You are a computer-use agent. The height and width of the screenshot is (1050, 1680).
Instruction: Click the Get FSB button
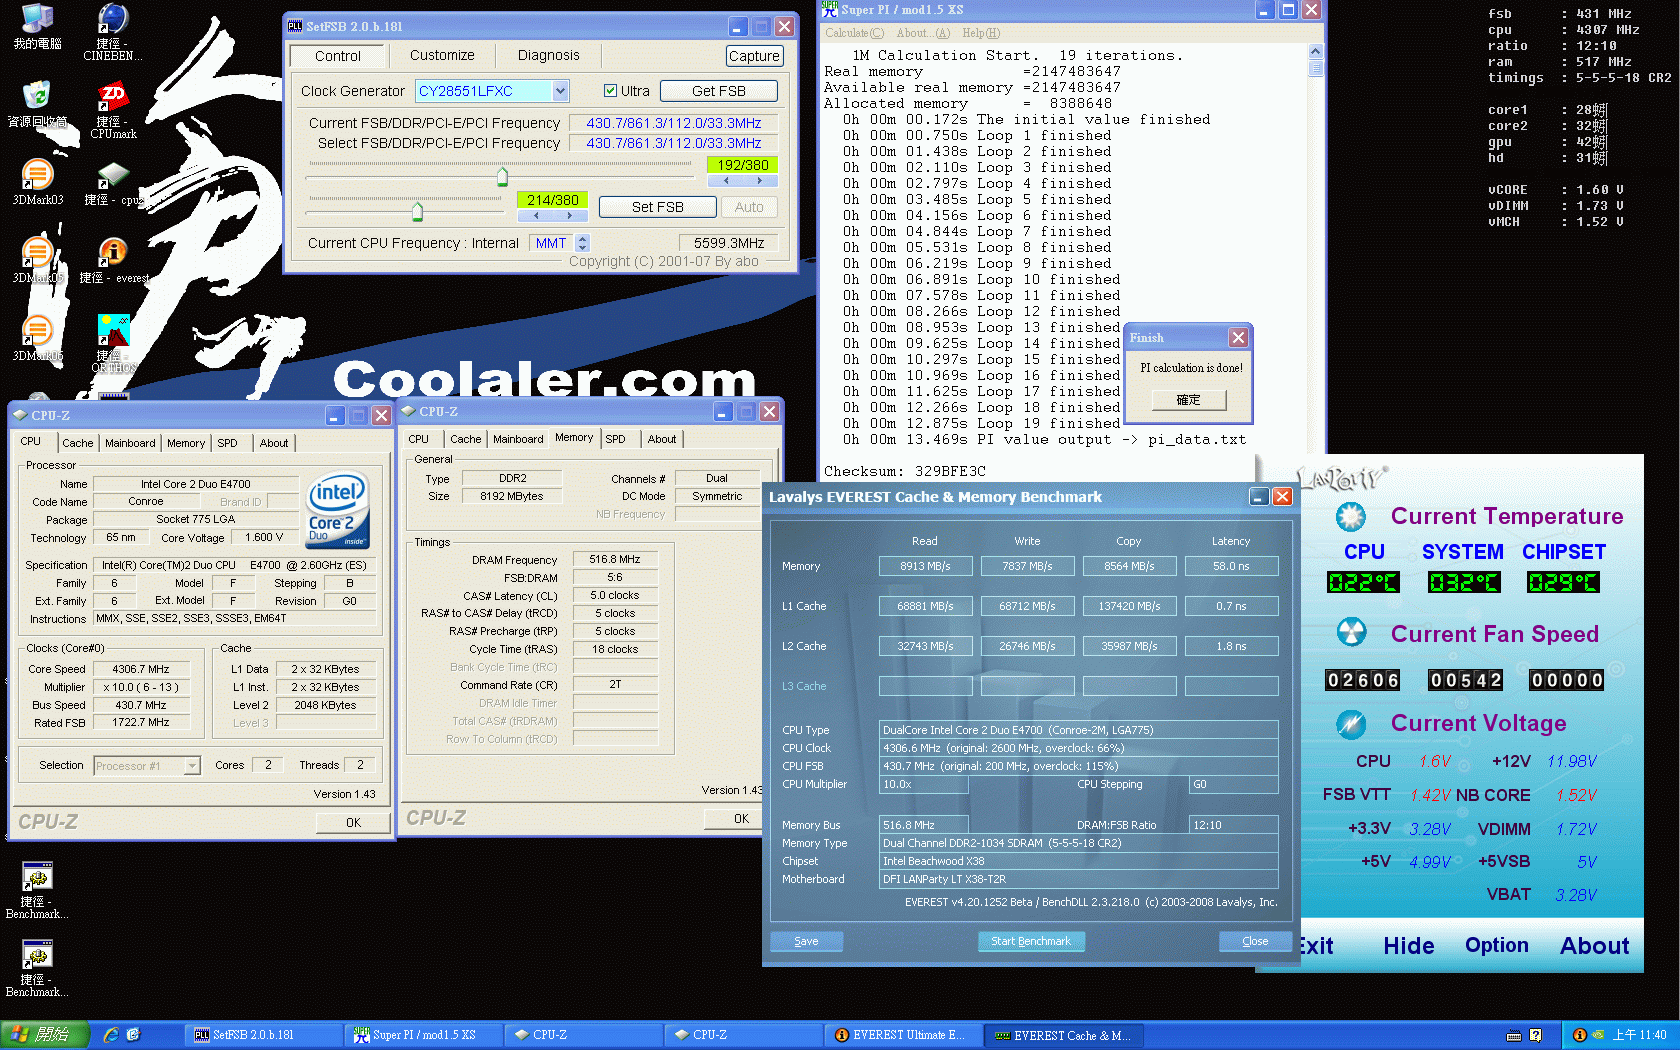click(719, 91)
